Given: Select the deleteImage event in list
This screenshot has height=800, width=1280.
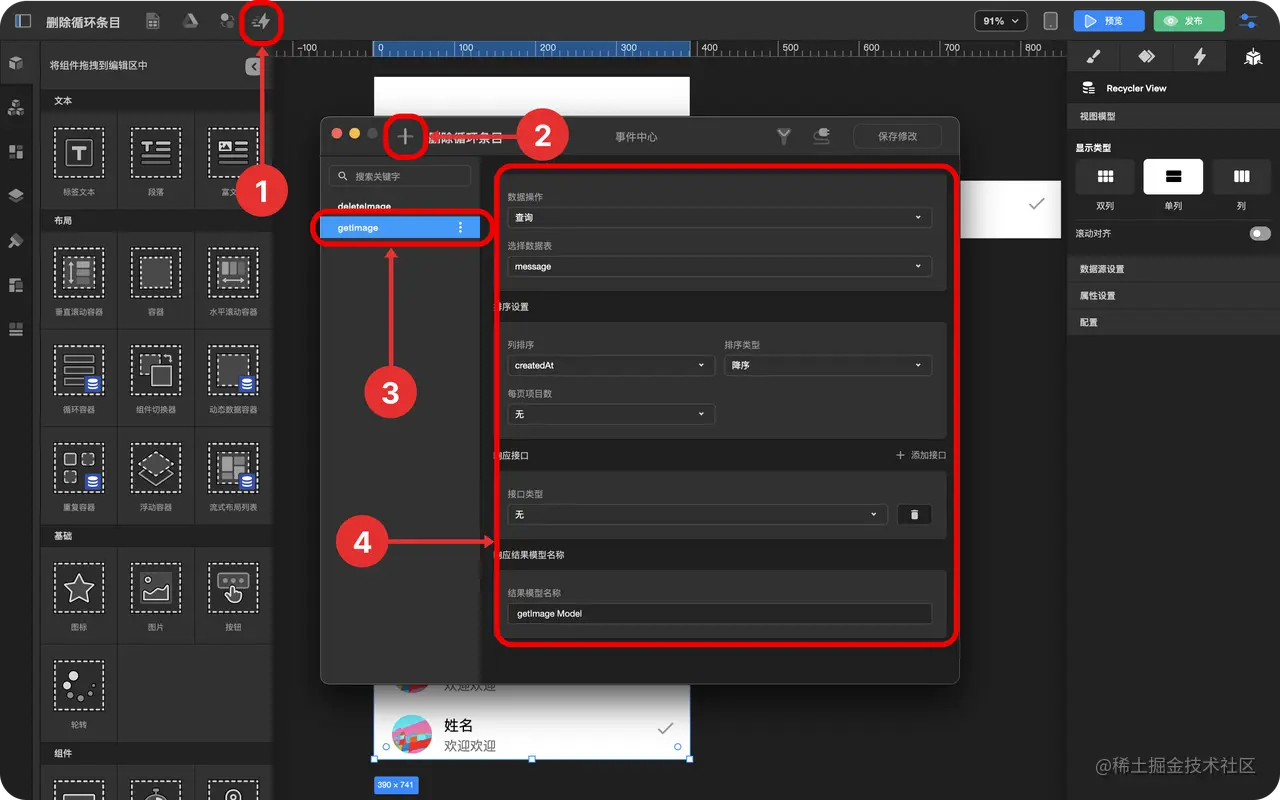Looking at the screenshot, I should (364, 207).
